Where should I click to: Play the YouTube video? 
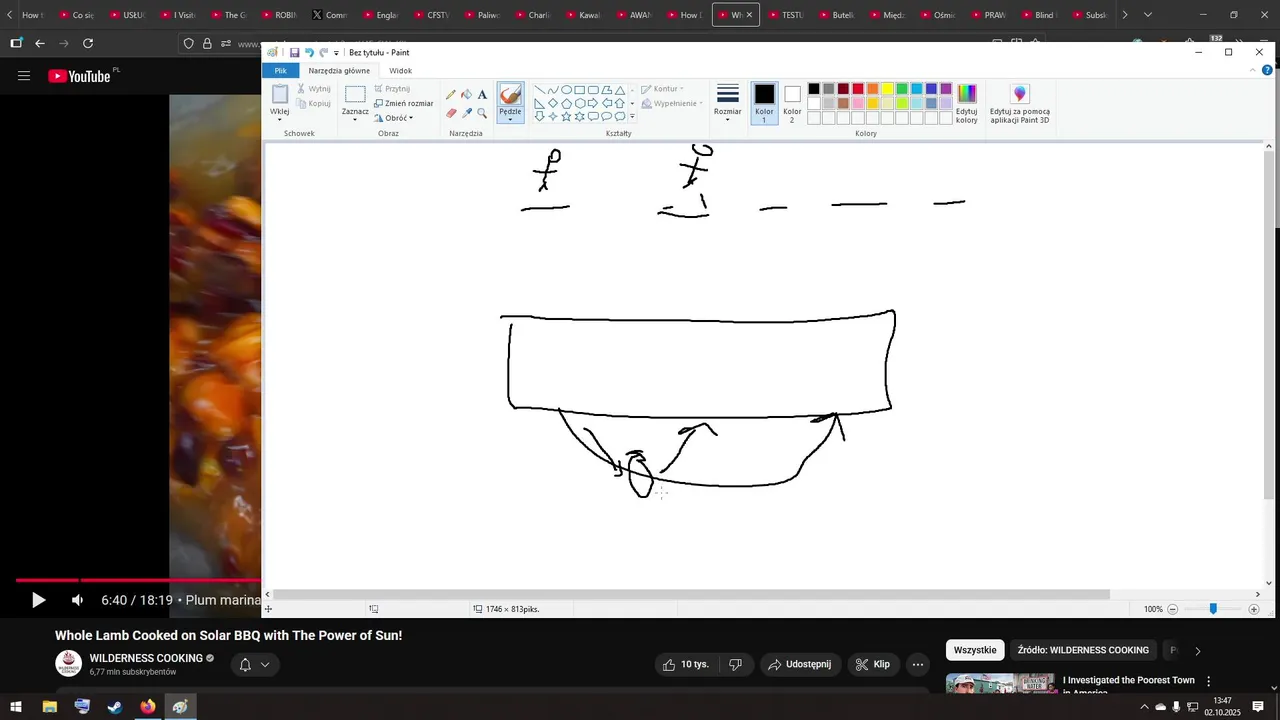click(x=38, y=600)
